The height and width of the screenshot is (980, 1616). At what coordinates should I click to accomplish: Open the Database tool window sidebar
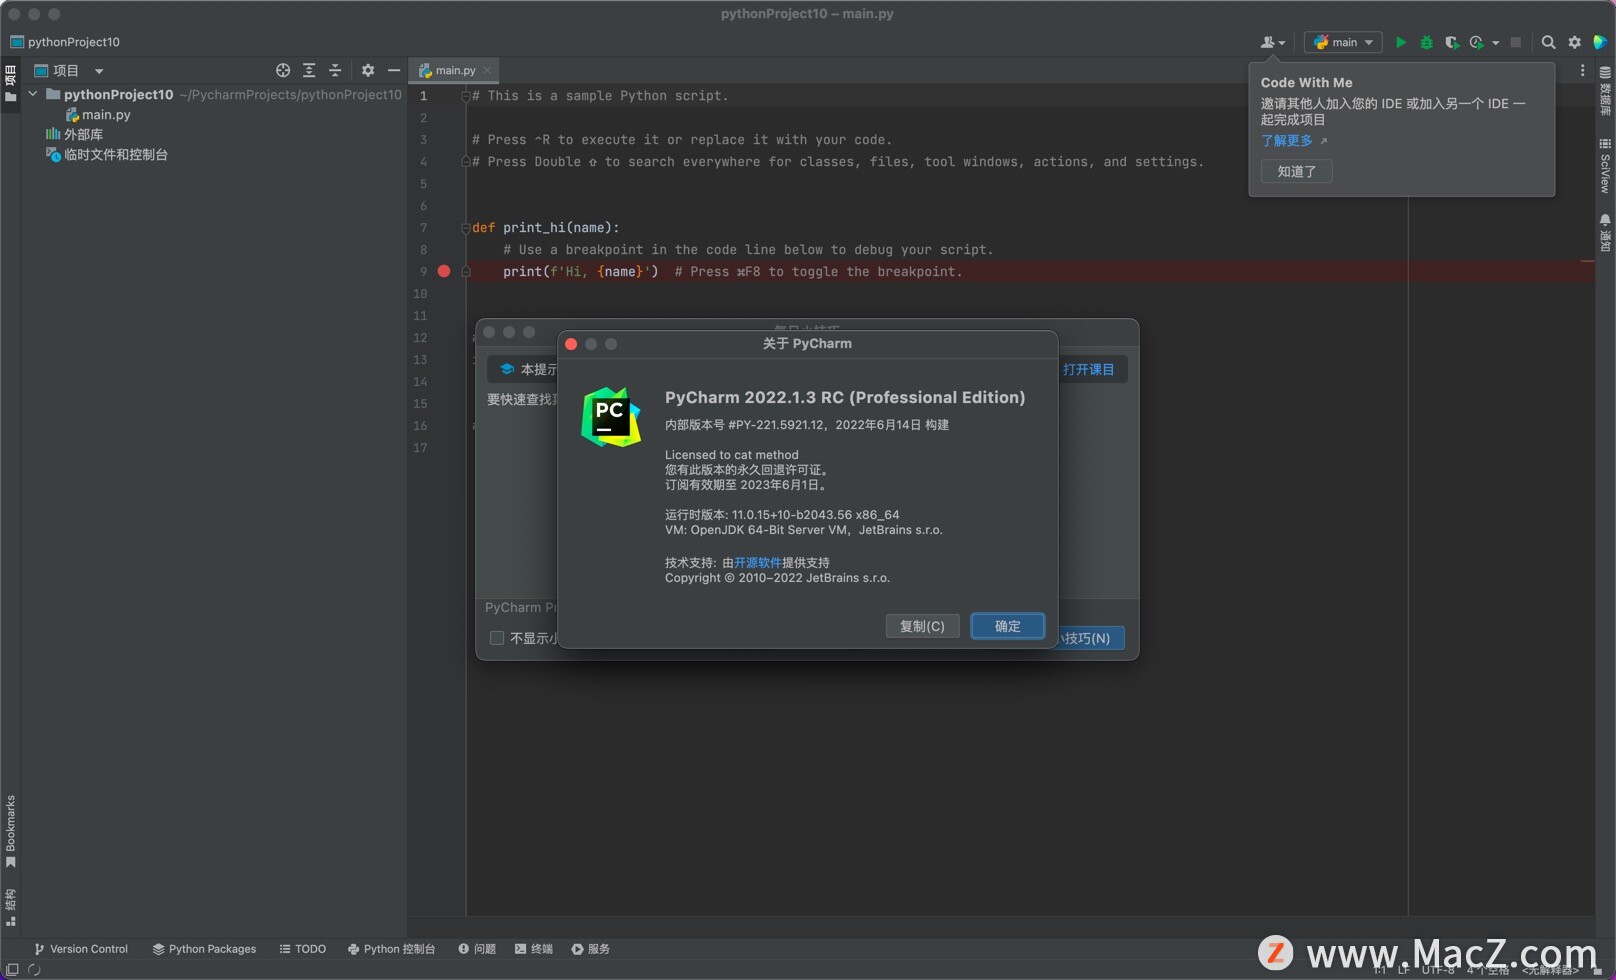[x=1605, y=91]
